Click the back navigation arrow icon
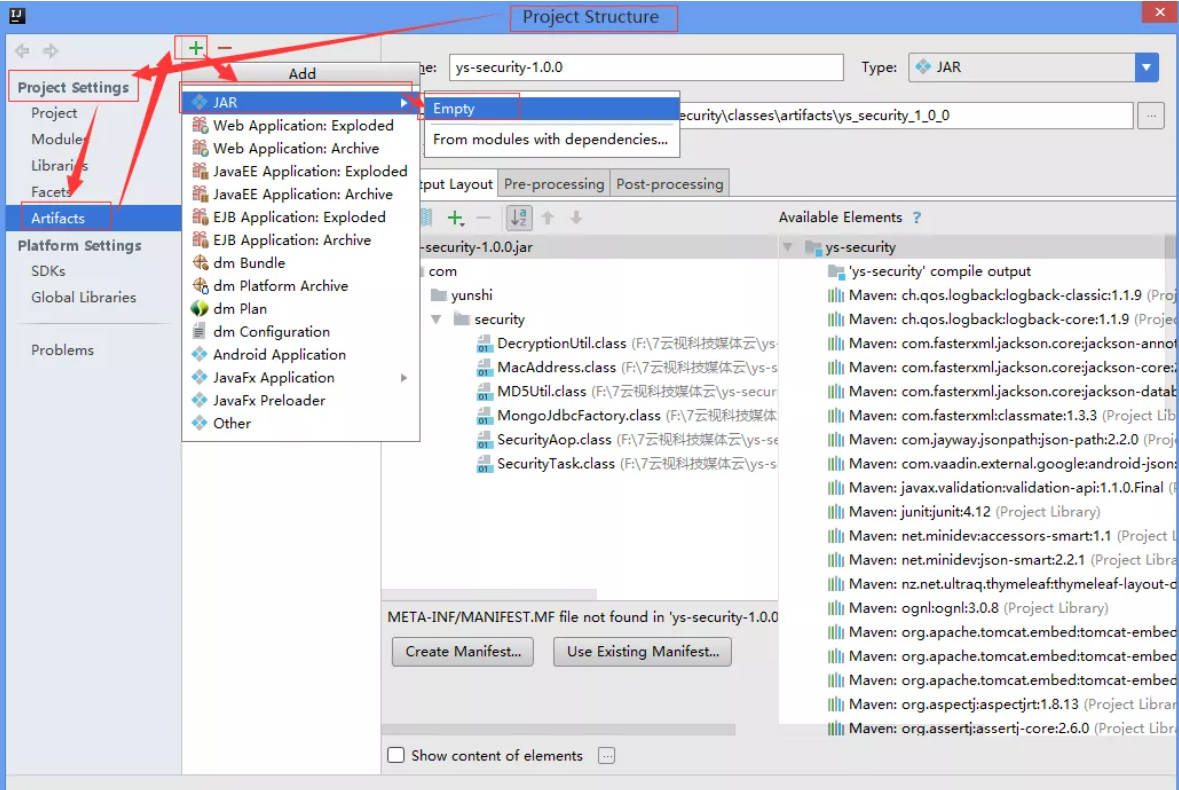Screen dimensions: 1179x790 pyautogui.click(x=22, y=51)
